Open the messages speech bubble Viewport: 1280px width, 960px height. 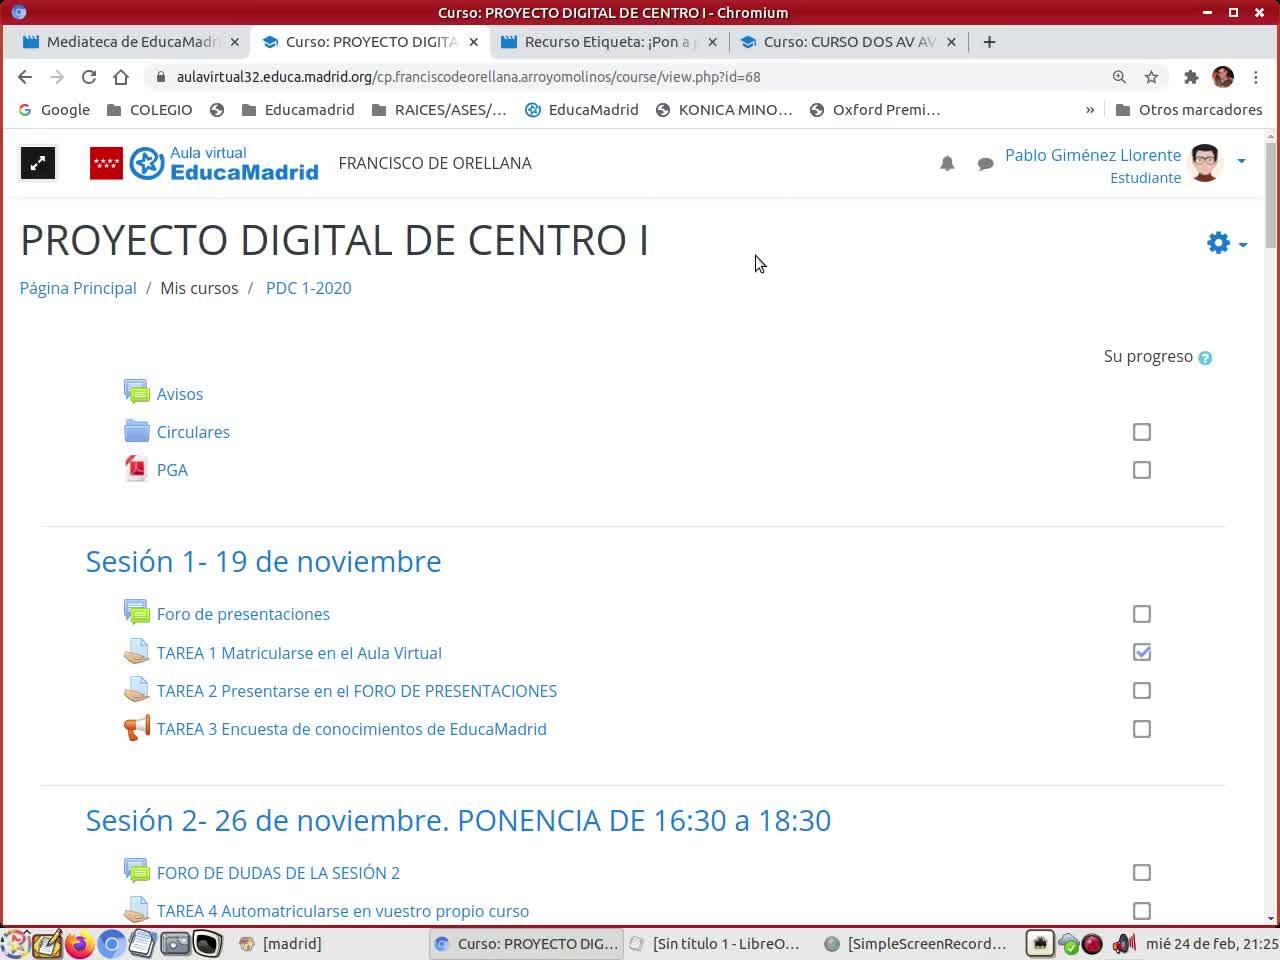point(985,163)
